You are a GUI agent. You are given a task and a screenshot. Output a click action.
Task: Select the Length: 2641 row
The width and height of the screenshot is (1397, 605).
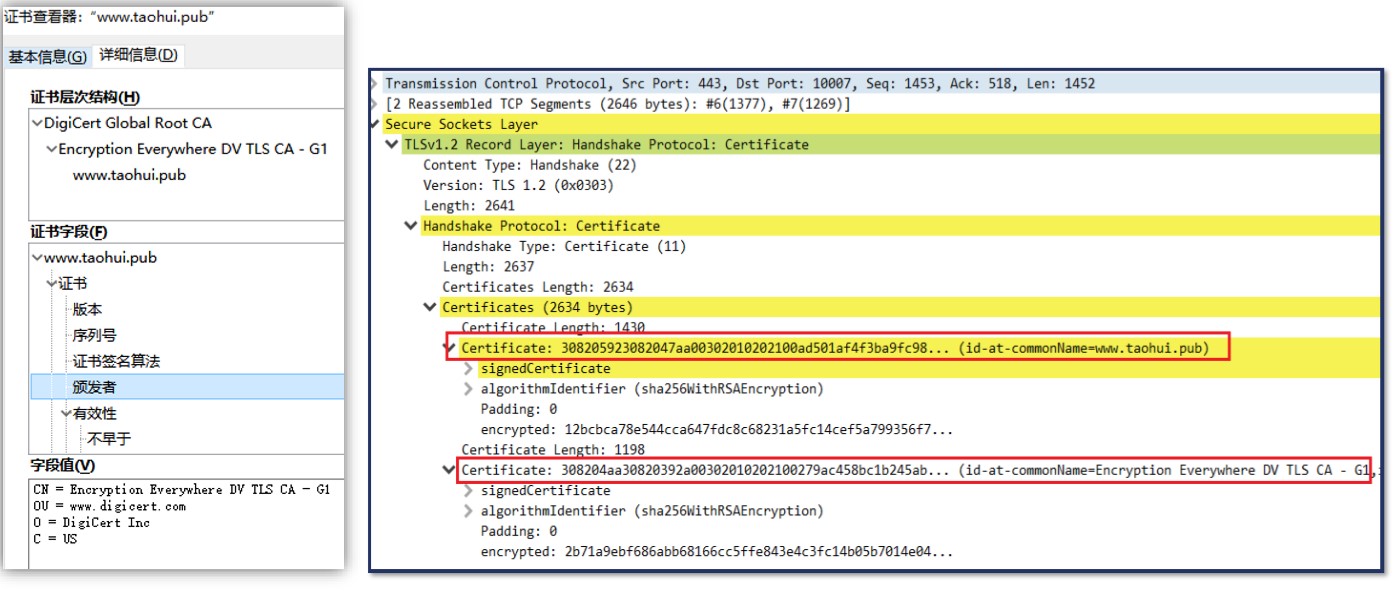[x=469, y=206]
